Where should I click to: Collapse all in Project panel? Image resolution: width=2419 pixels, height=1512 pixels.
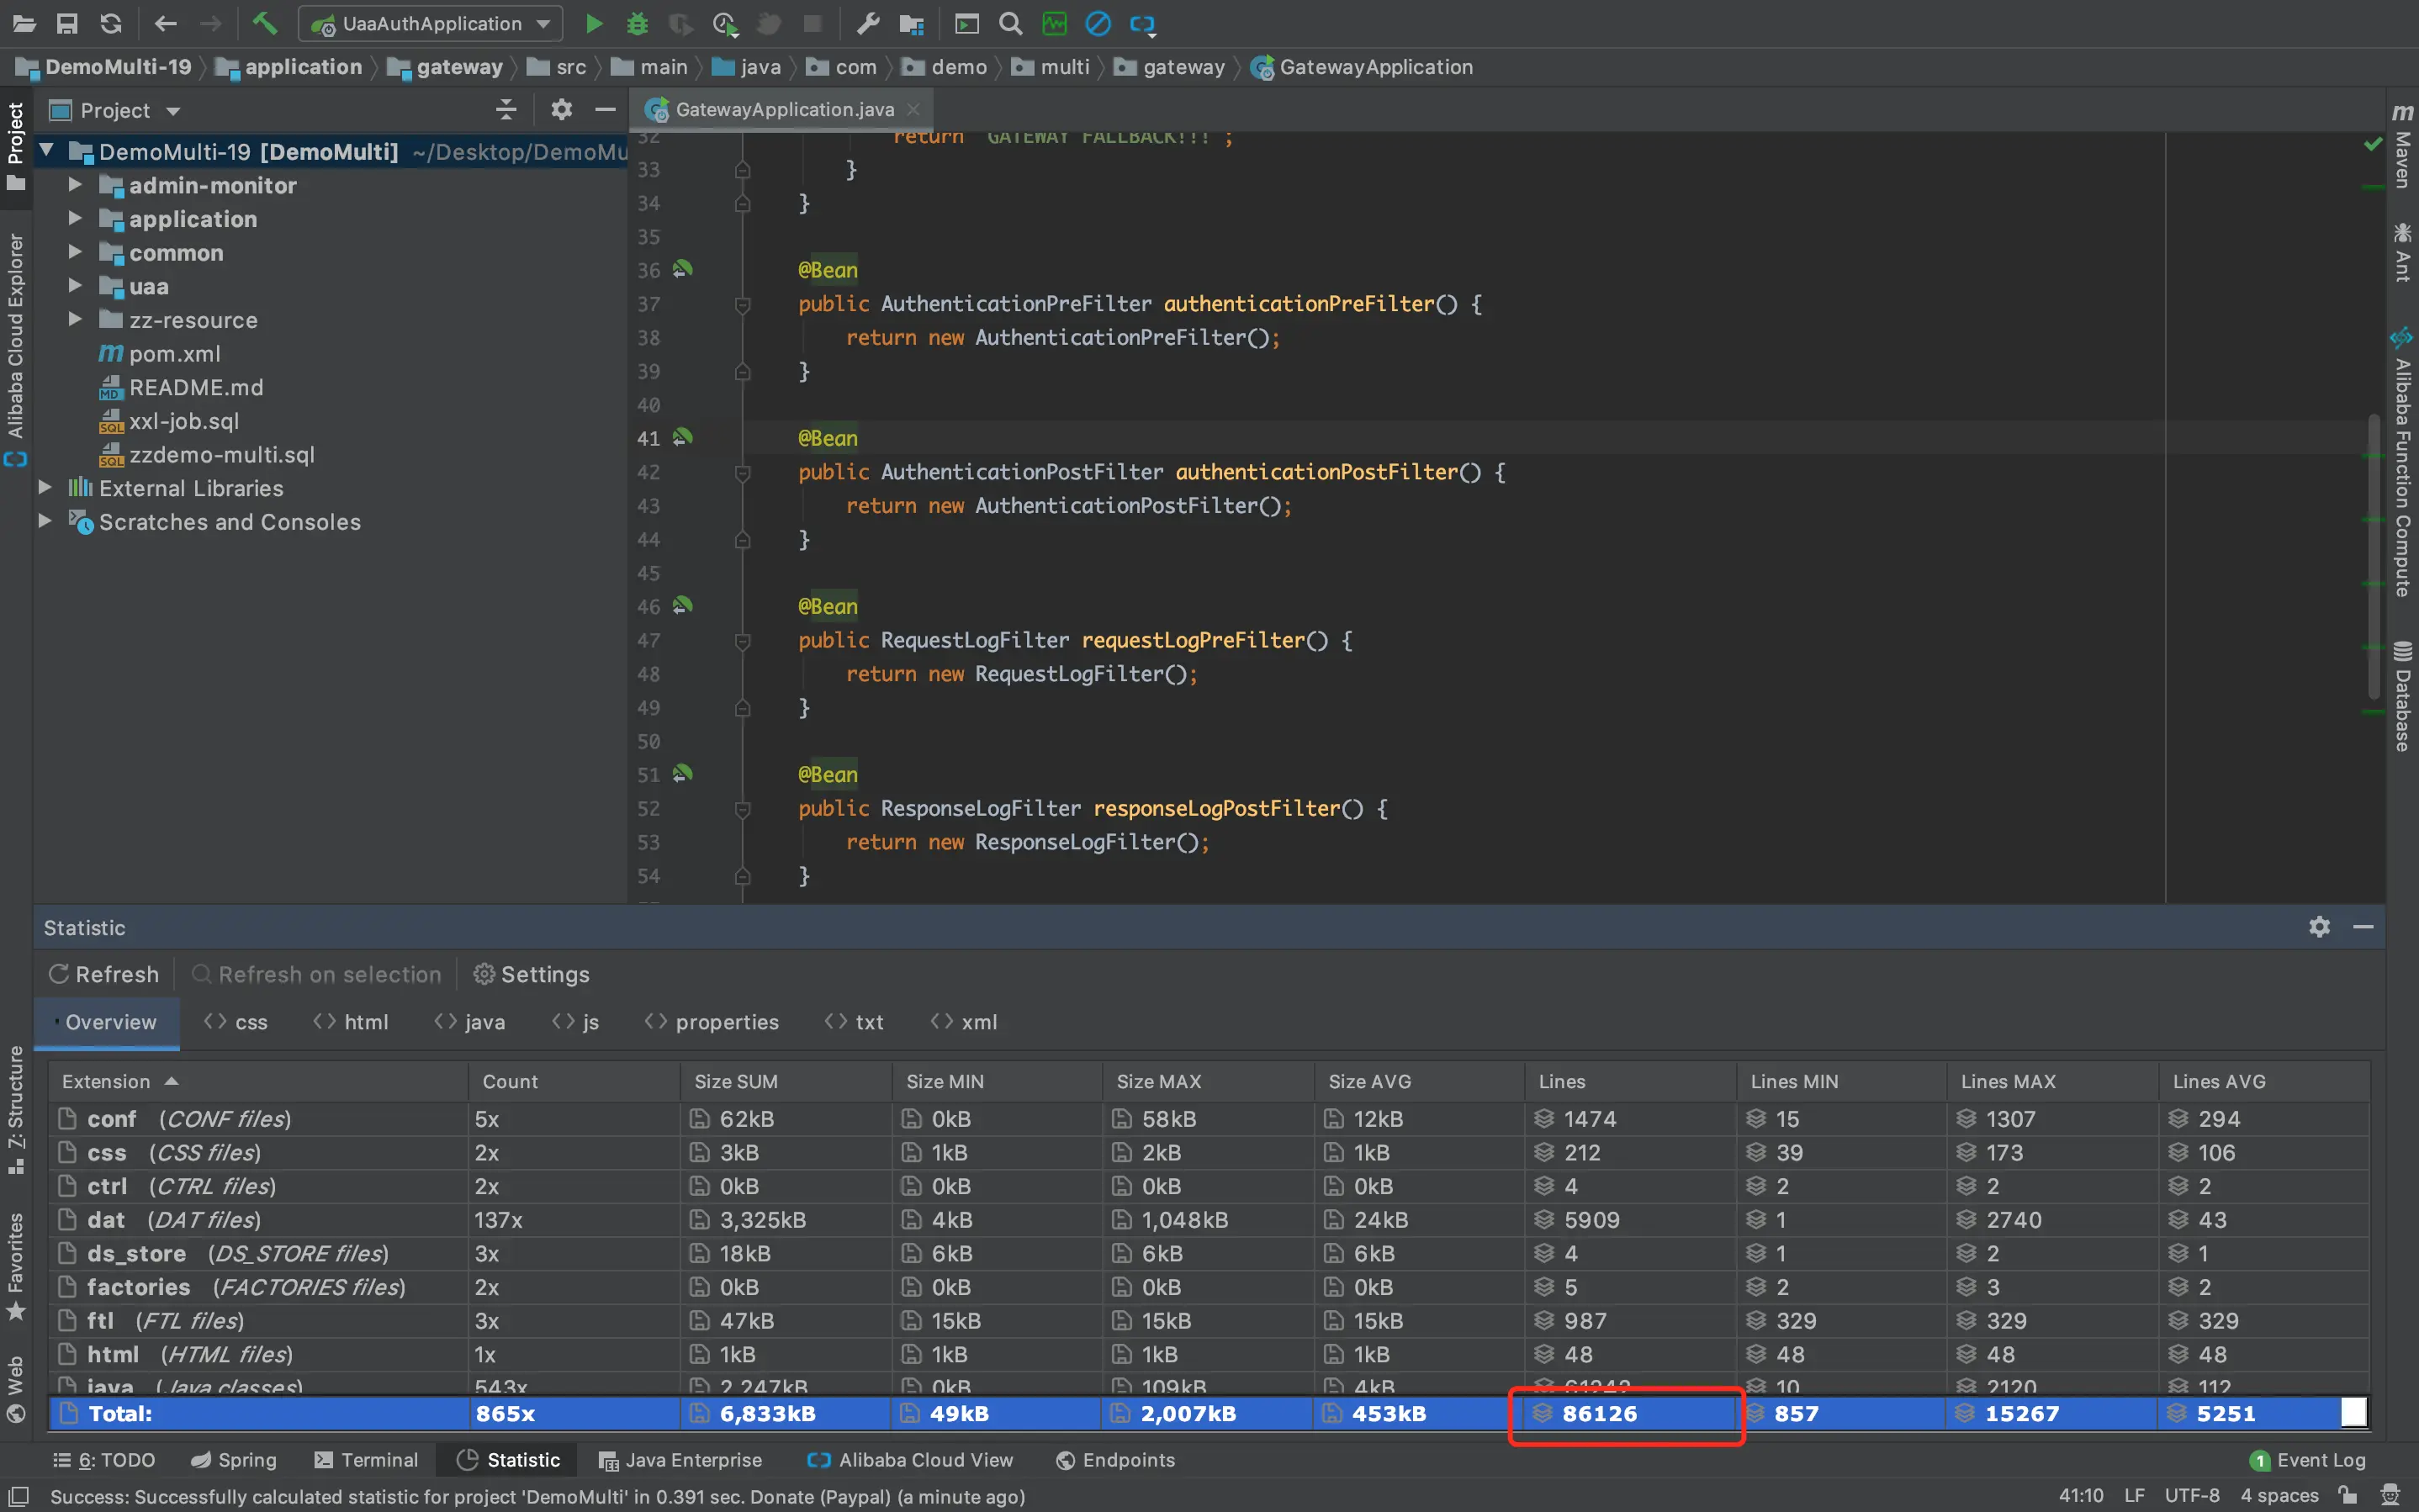coord(506,110)
